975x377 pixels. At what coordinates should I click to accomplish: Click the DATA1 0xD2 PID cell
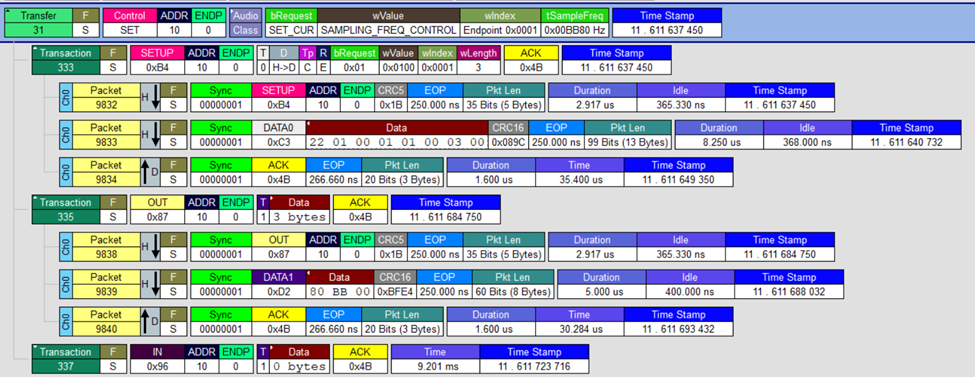pos(279,284)
